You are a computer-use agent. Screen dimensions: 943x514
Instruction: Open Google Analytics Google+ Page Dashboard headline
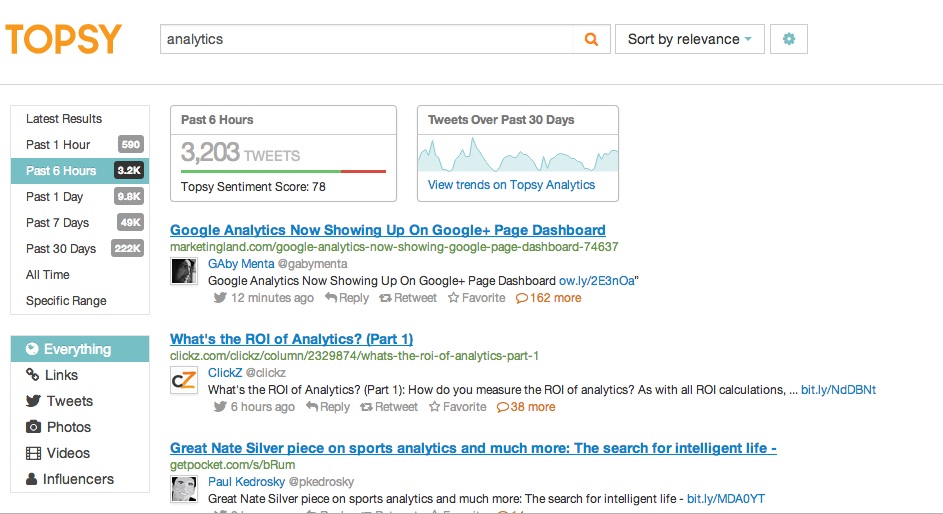pos(387,230)
